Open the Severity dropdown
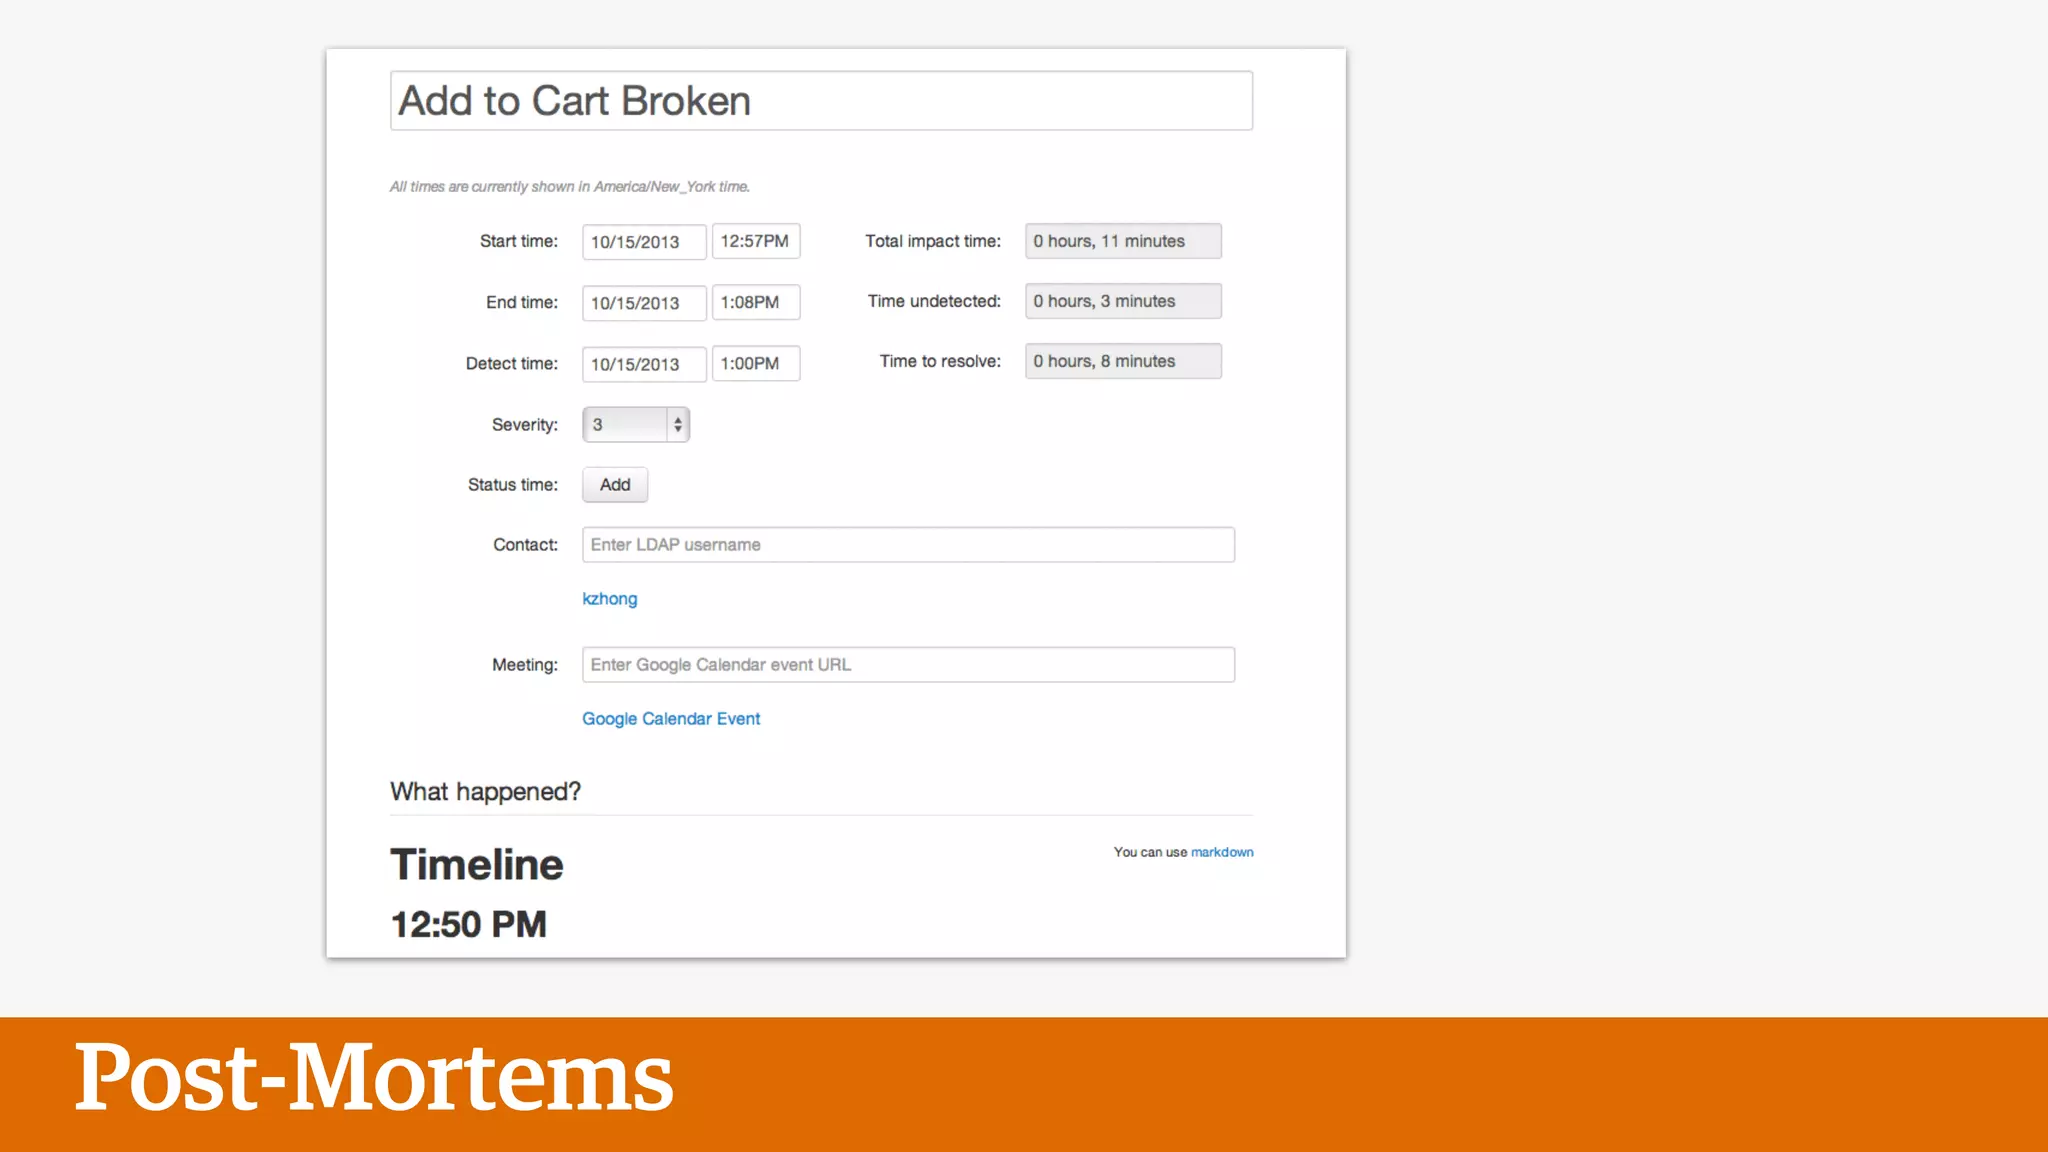The width and height of the screenshot is (2048, 1152). (x=625, y=425)
